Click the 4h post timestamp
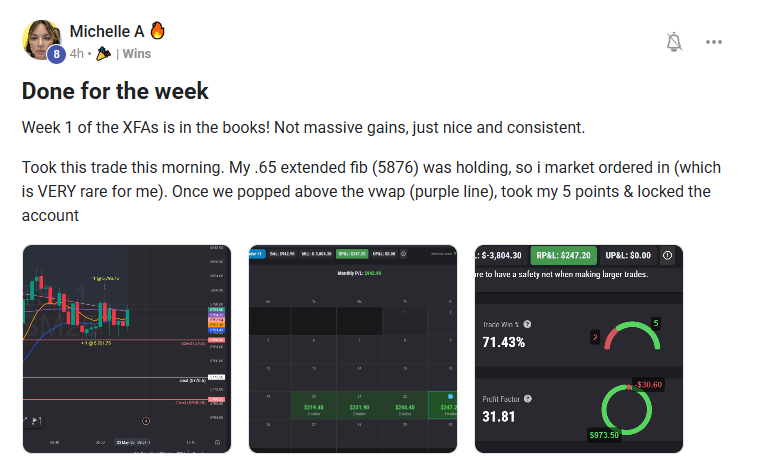This screenshot has width=760, height=463. 77,54
